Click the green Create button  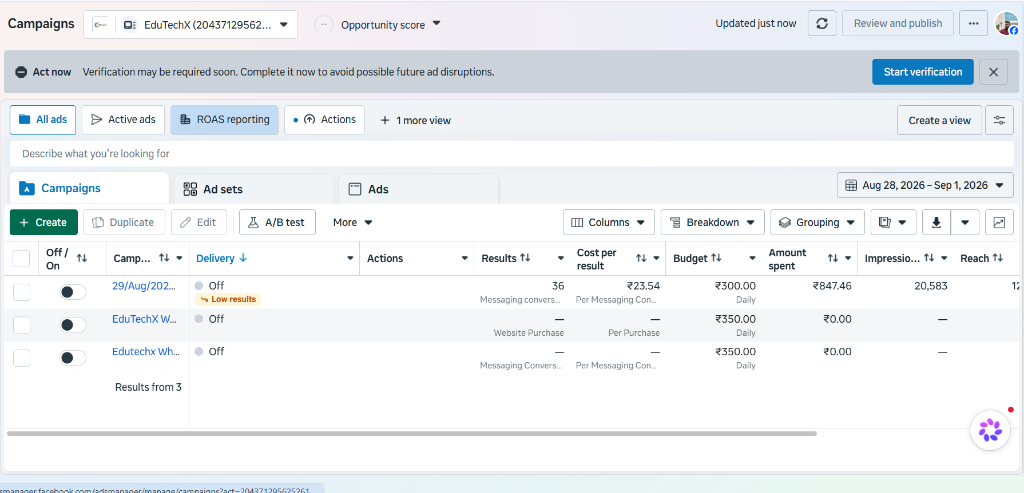tap(44, 222)
